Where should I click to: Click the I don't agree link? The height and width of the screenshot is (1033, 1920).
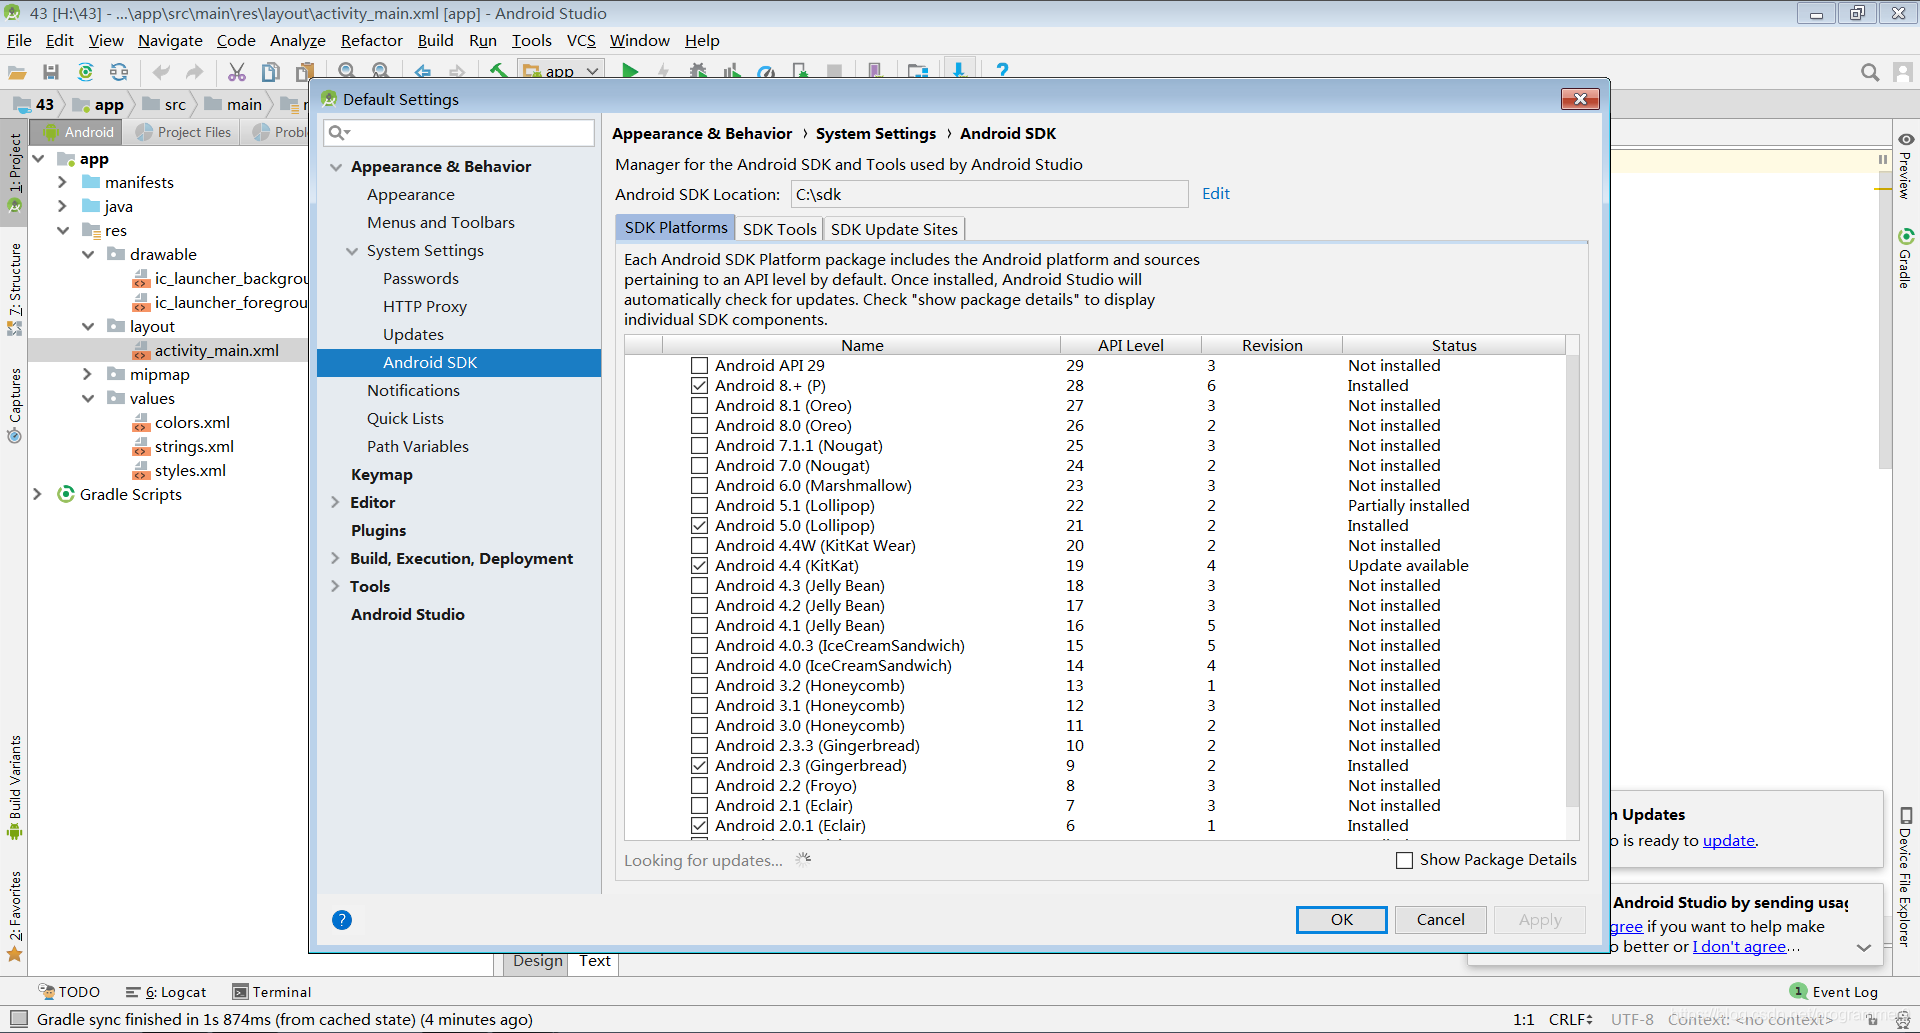[x=1739, y=947]
